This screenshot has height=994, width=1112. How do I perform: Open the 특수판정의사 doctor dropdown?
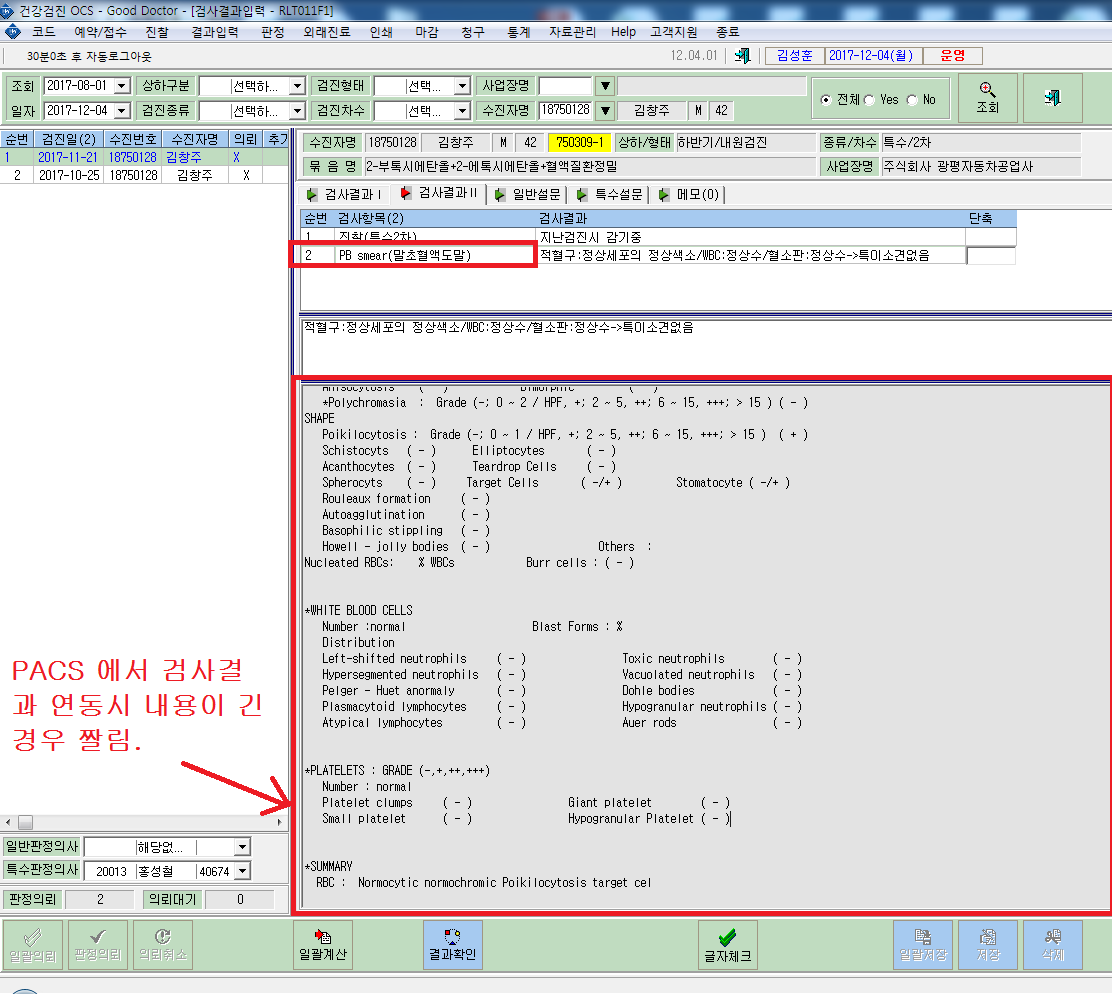pos(243,871)
